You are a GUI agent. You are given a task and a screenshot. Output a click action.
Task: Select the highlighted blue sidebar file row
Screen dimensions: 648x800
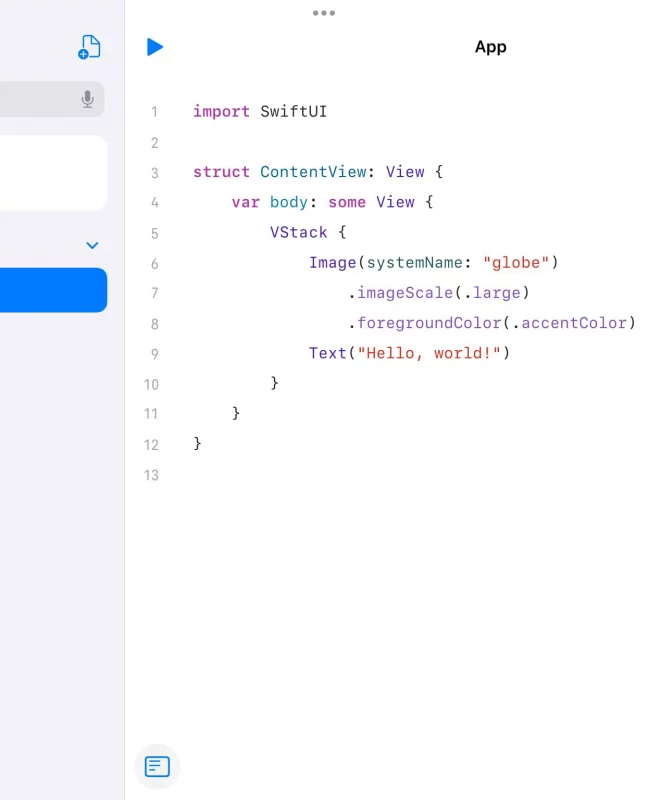(54, 290)
